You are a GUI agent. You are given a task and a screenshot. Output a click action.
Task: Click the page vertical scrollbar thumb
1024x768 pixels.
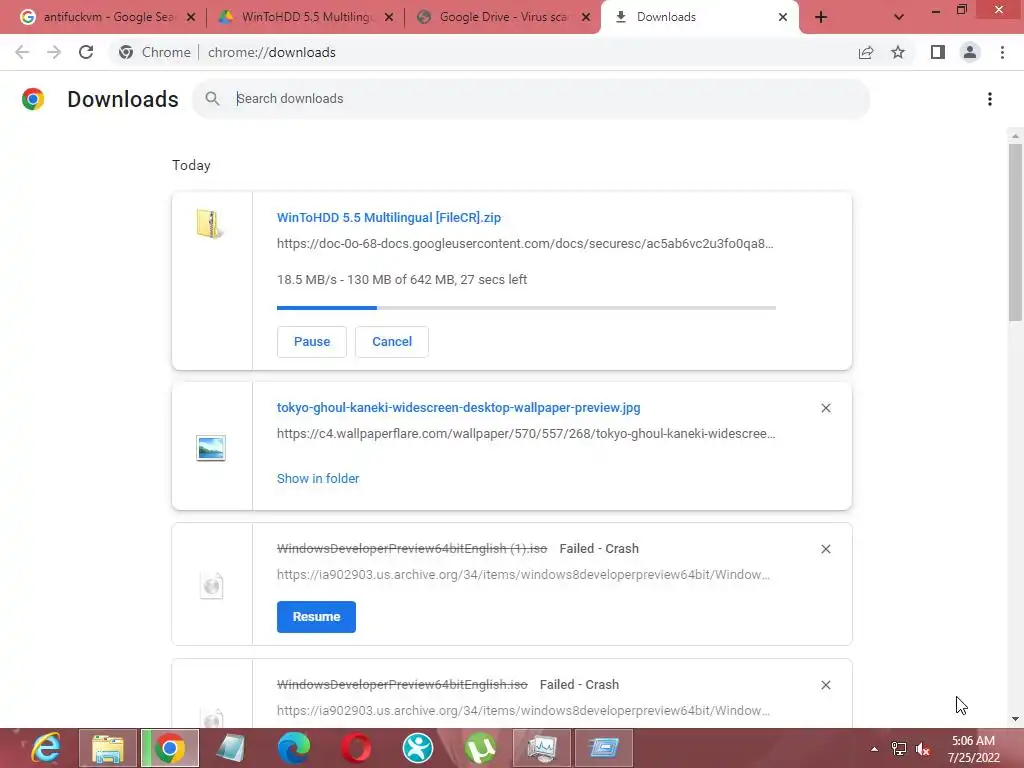(1015, 232)
